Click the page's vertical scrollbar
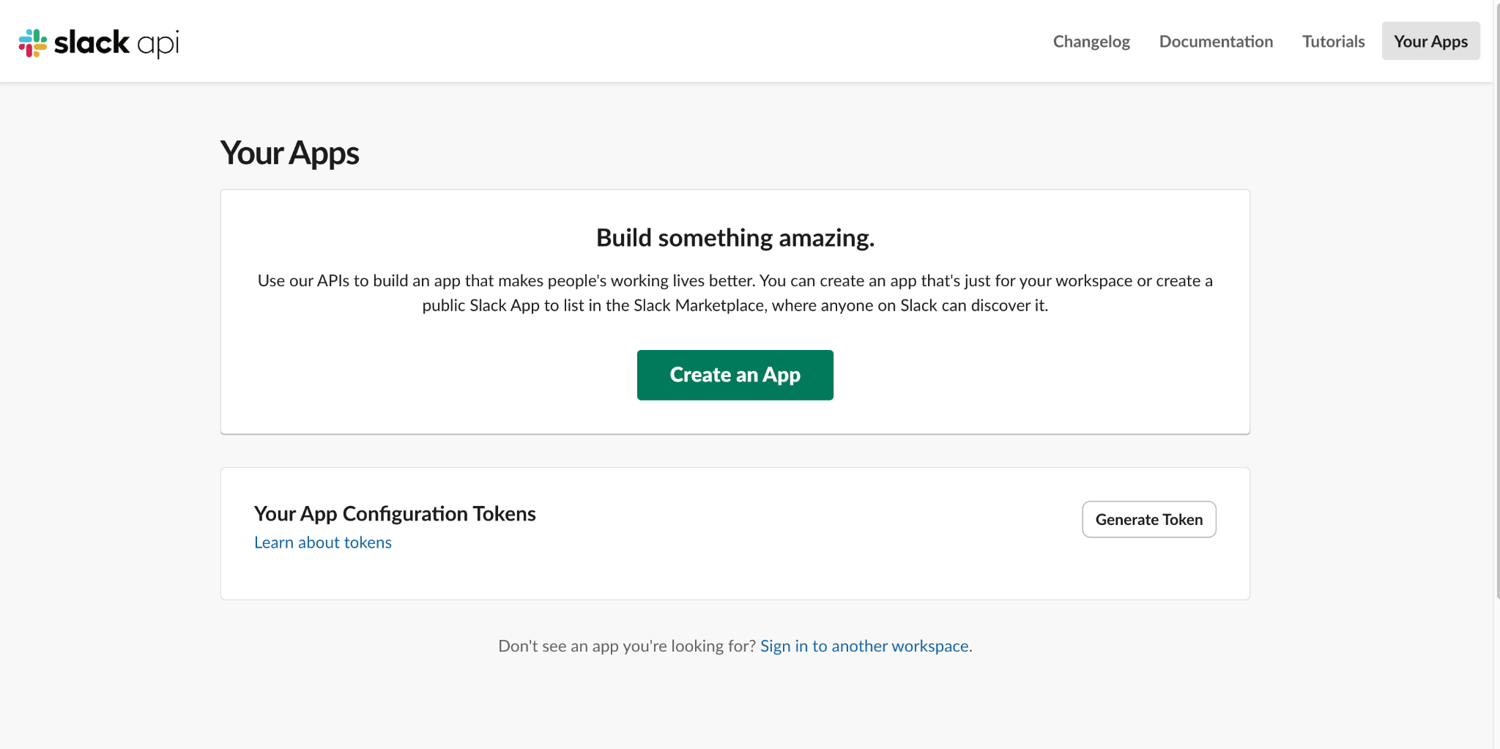The image size is (1500, 749). pos(1496,300)
